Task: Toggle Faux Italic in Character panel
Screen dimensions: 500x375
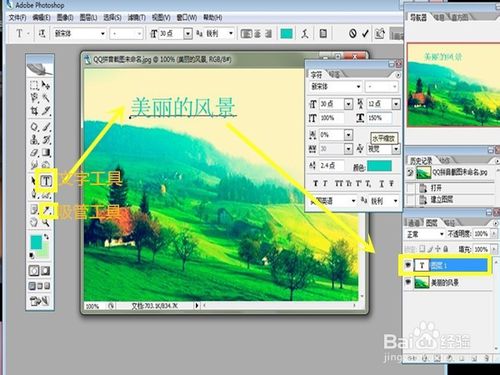Action: (325, 183)
